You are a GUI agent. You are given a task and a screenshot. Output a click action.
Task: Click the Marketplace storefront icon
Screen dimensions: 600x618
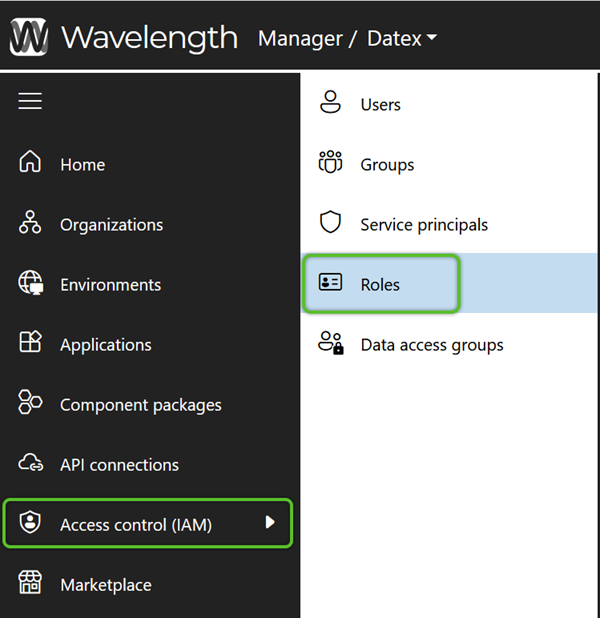pos(30,582)
